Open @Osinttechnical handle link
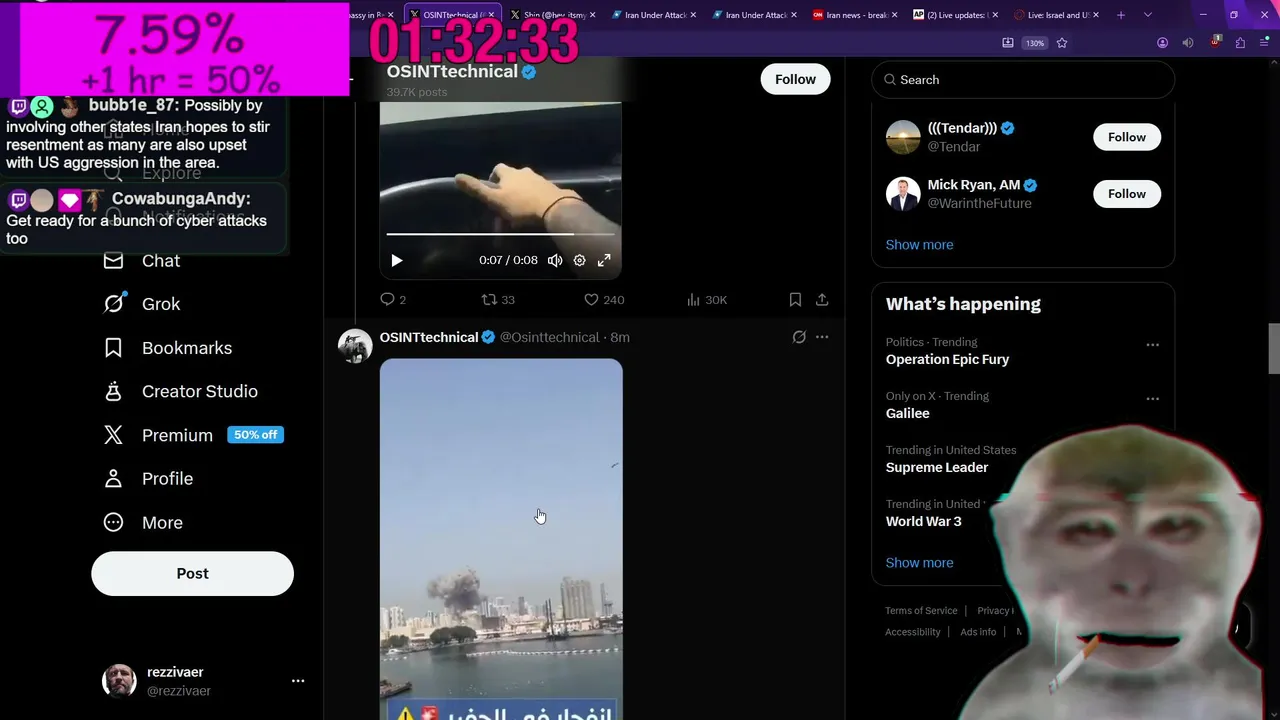 [x=549, y=337]
